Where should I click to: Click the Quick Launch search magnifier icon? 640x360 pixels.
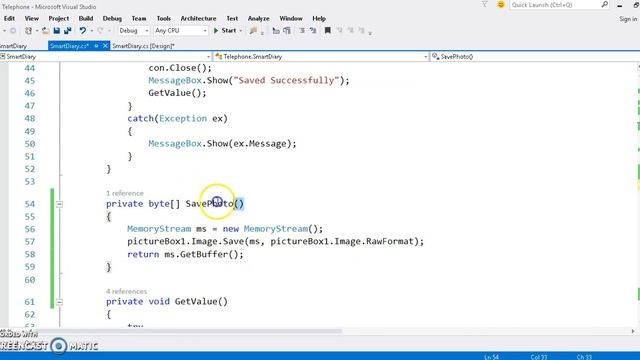604,4
